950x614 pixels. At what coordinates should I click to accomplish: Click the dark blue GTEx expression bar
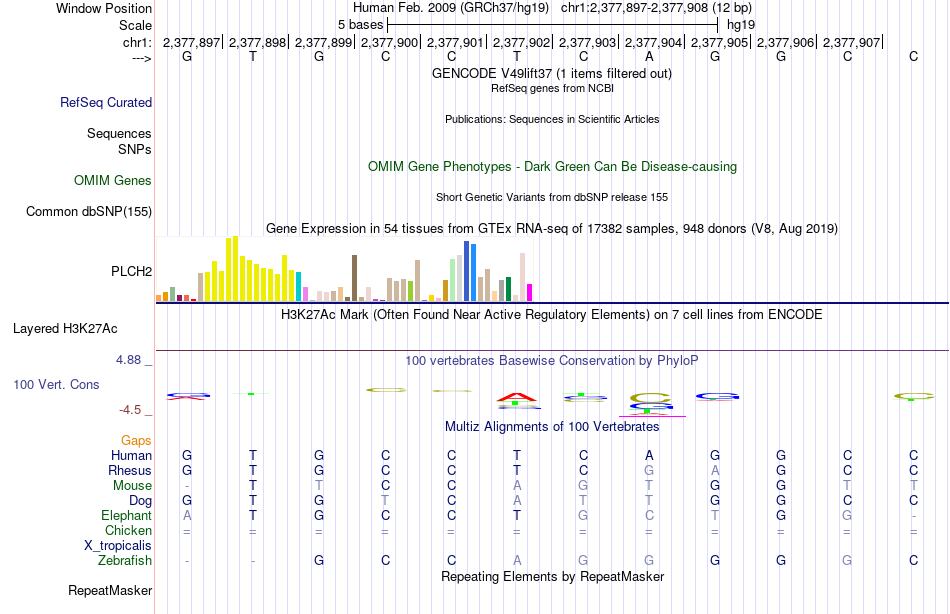click(x=467, y=271)
